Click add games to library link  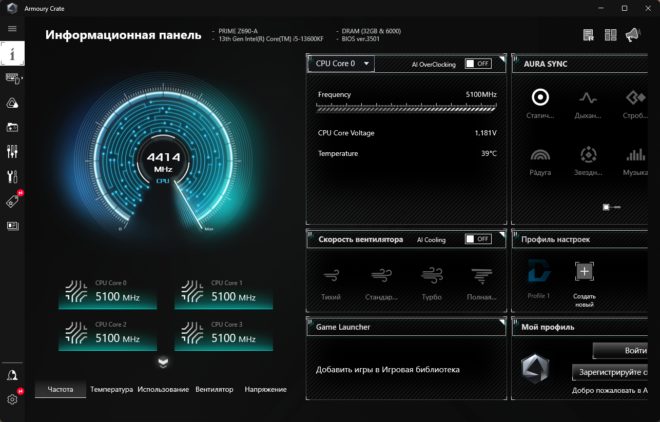tap(388, 369)
